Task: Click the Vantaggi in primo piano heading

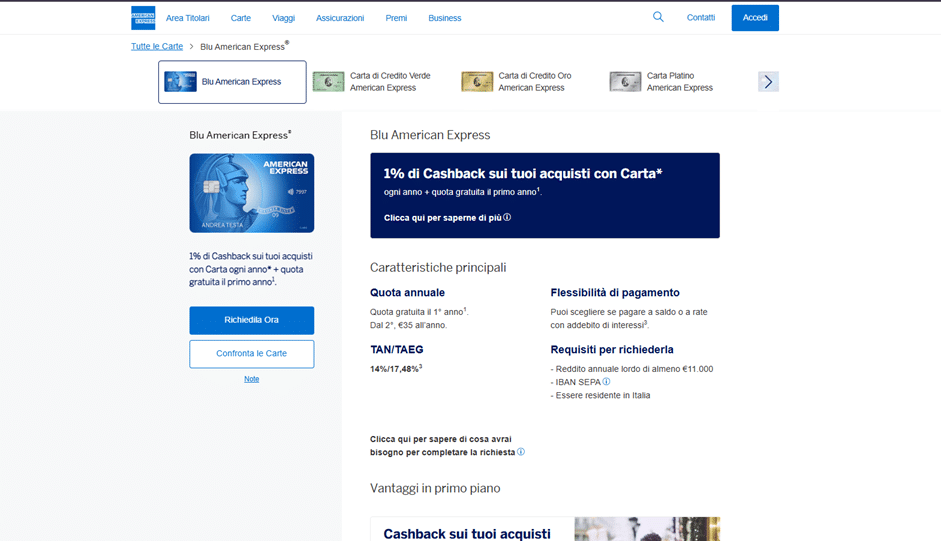Action: pos(435,488)
